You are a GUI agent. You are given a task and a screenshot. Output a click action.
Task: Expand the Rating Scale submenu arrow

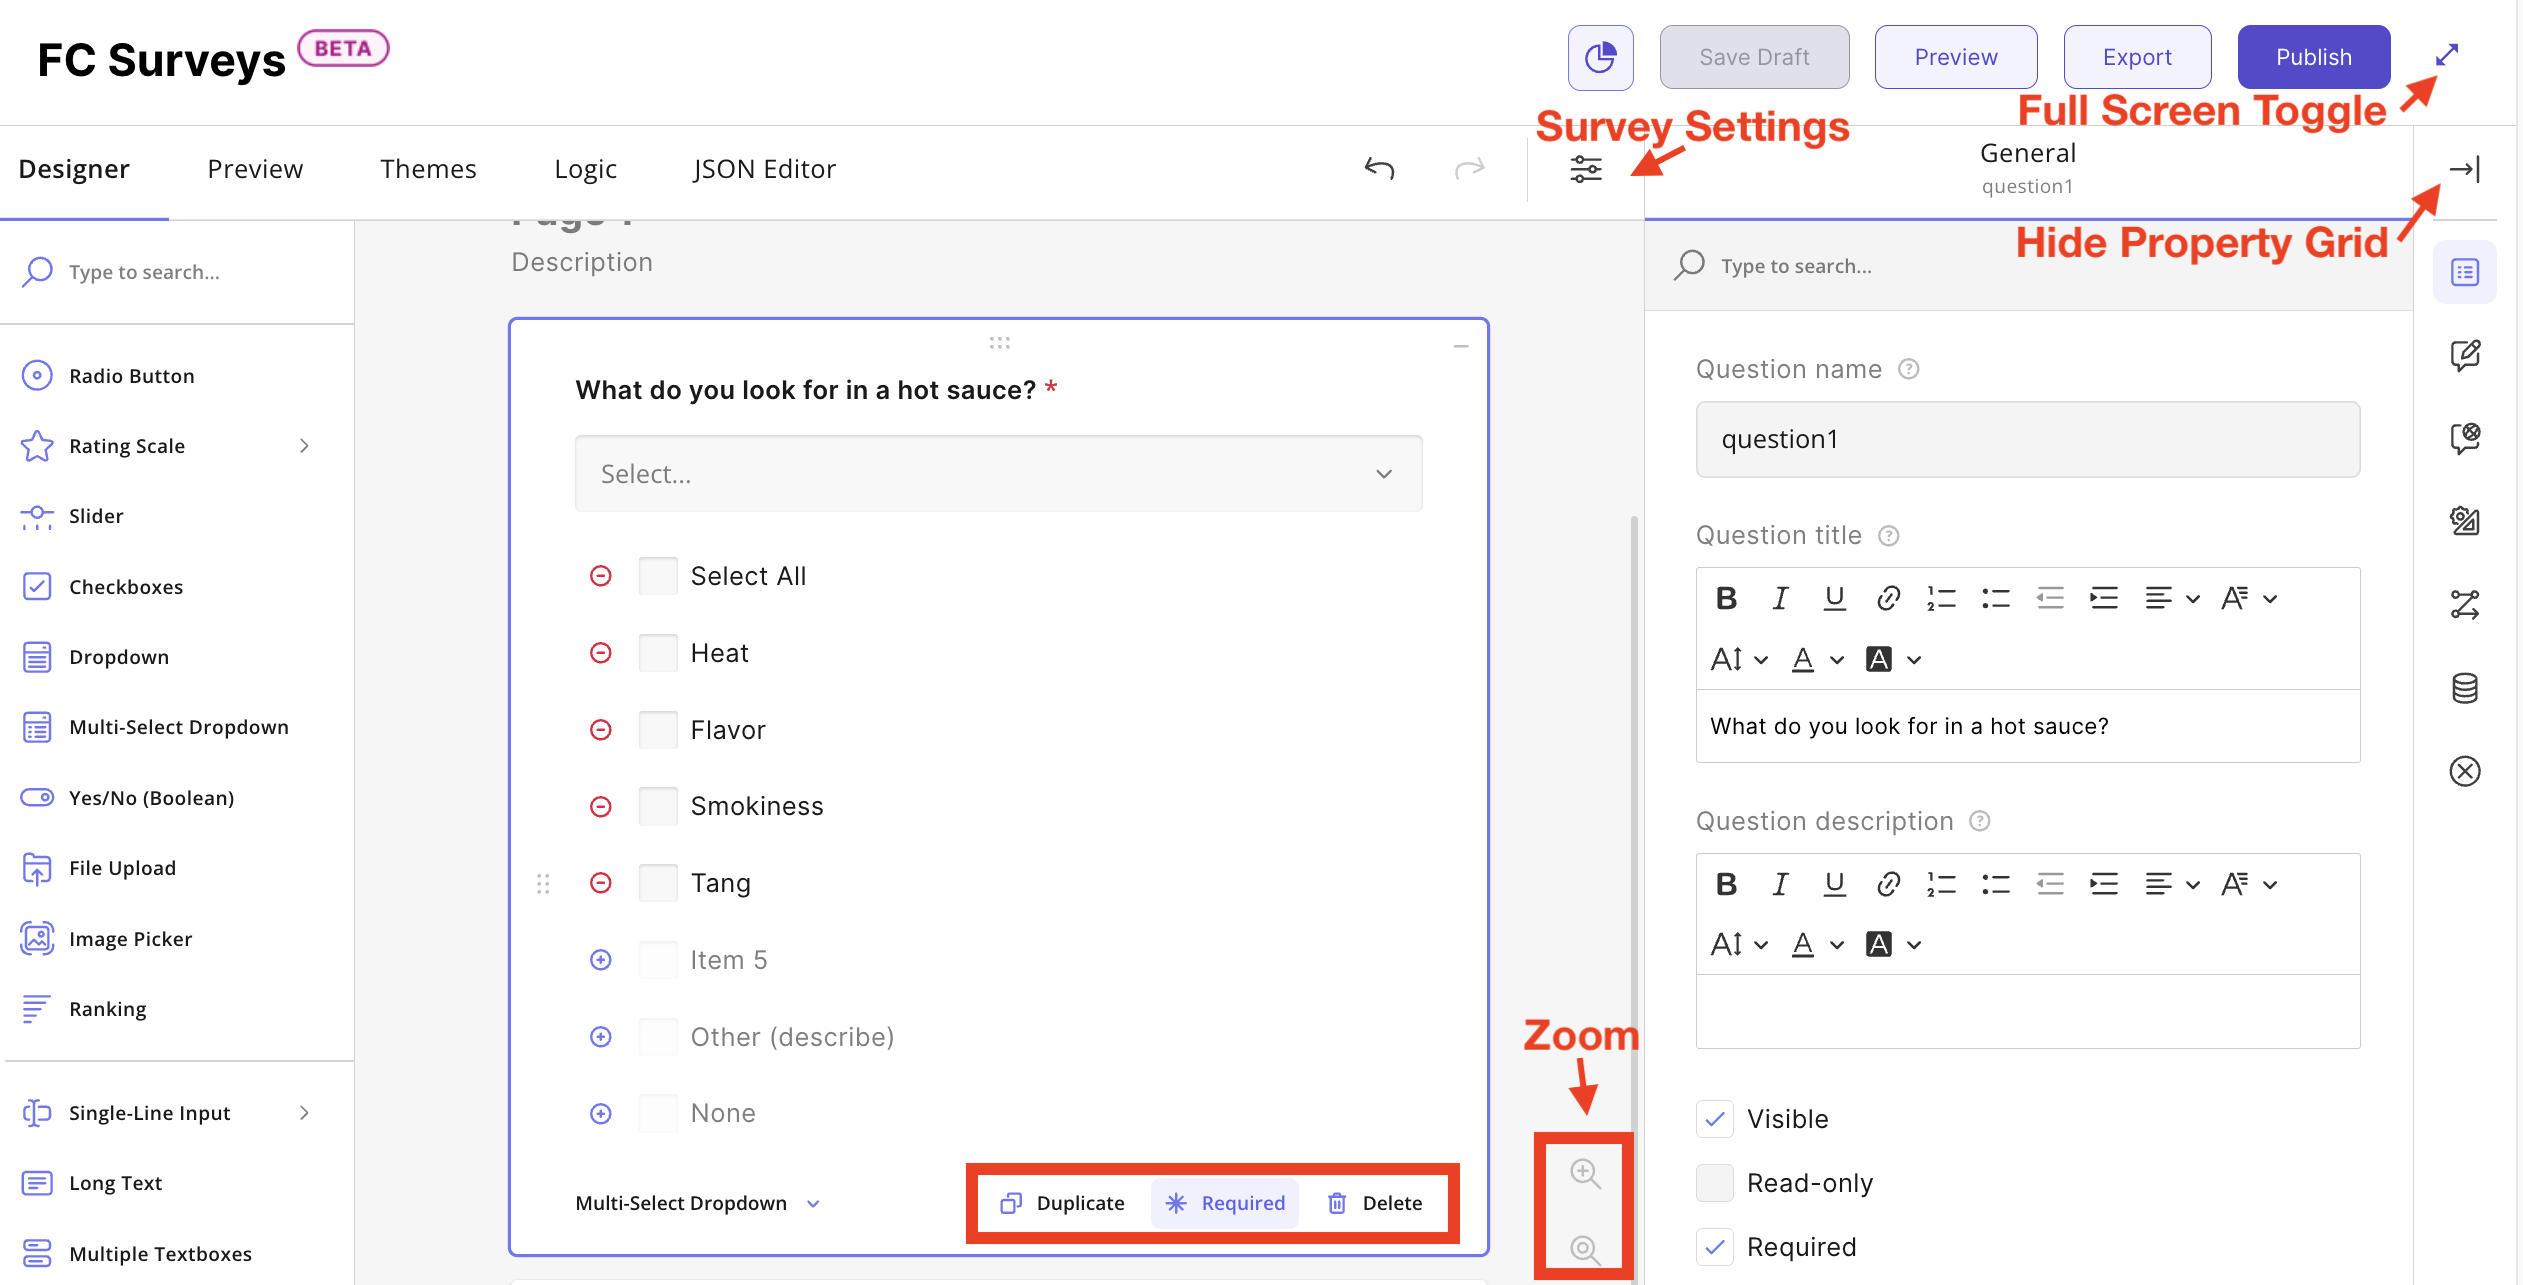click(304, 446)
